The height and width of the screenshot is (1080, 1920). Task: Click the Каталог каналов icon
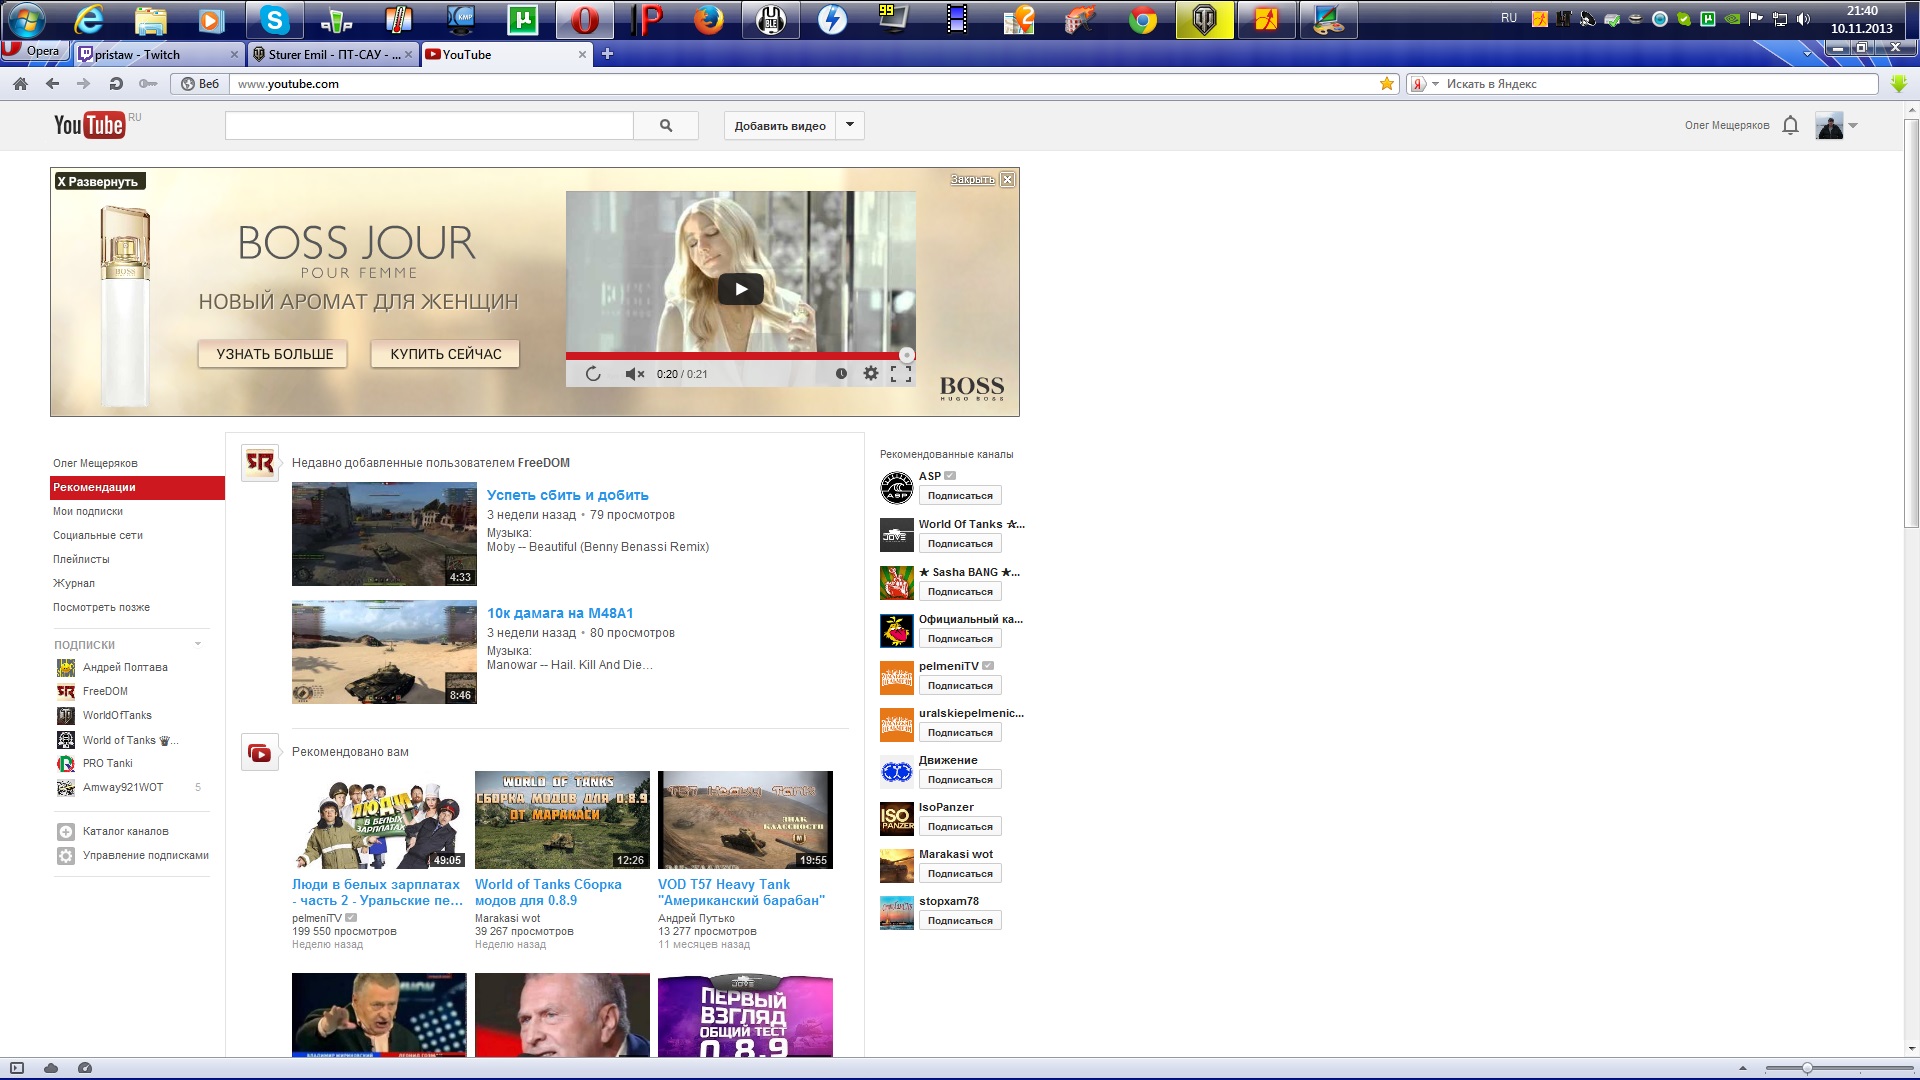pyautogui.click(x=66, y=832)
